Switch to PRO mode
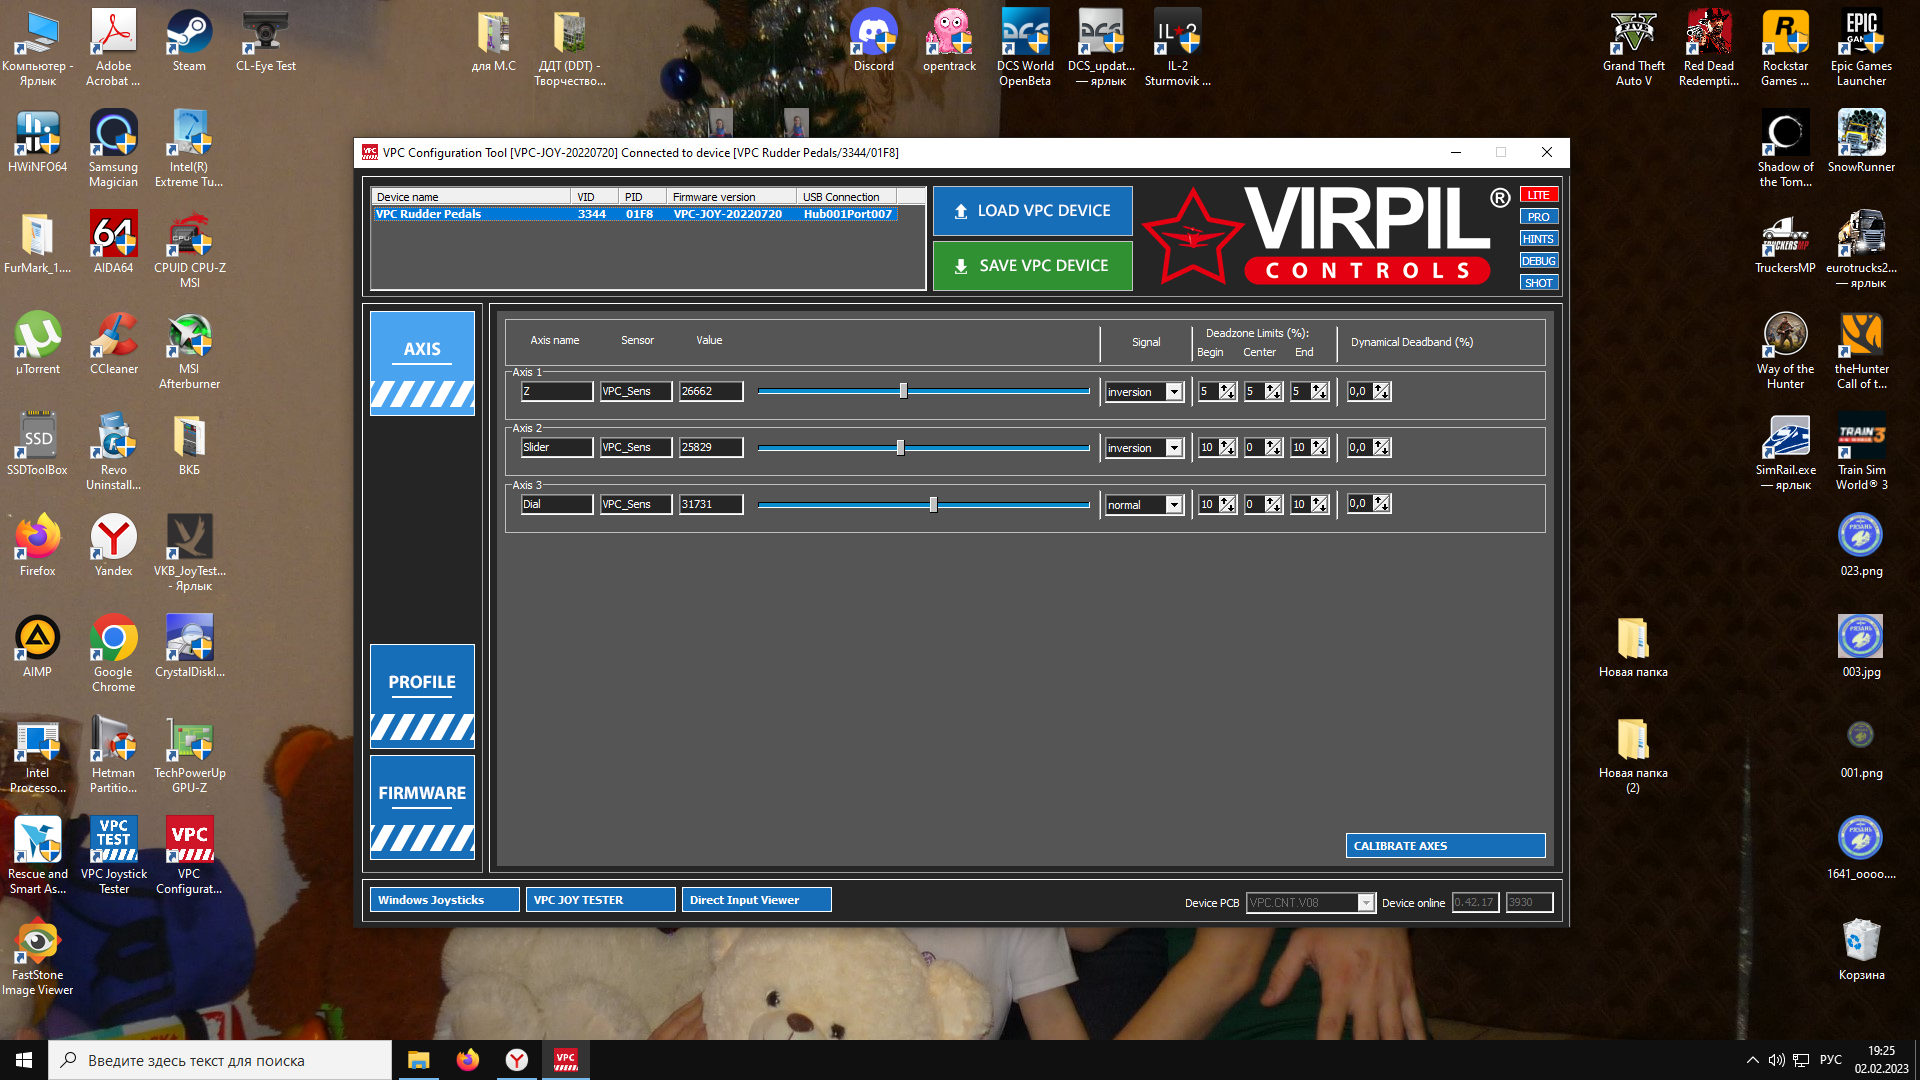1920x1080 pixels. (x=1538, y=217)
